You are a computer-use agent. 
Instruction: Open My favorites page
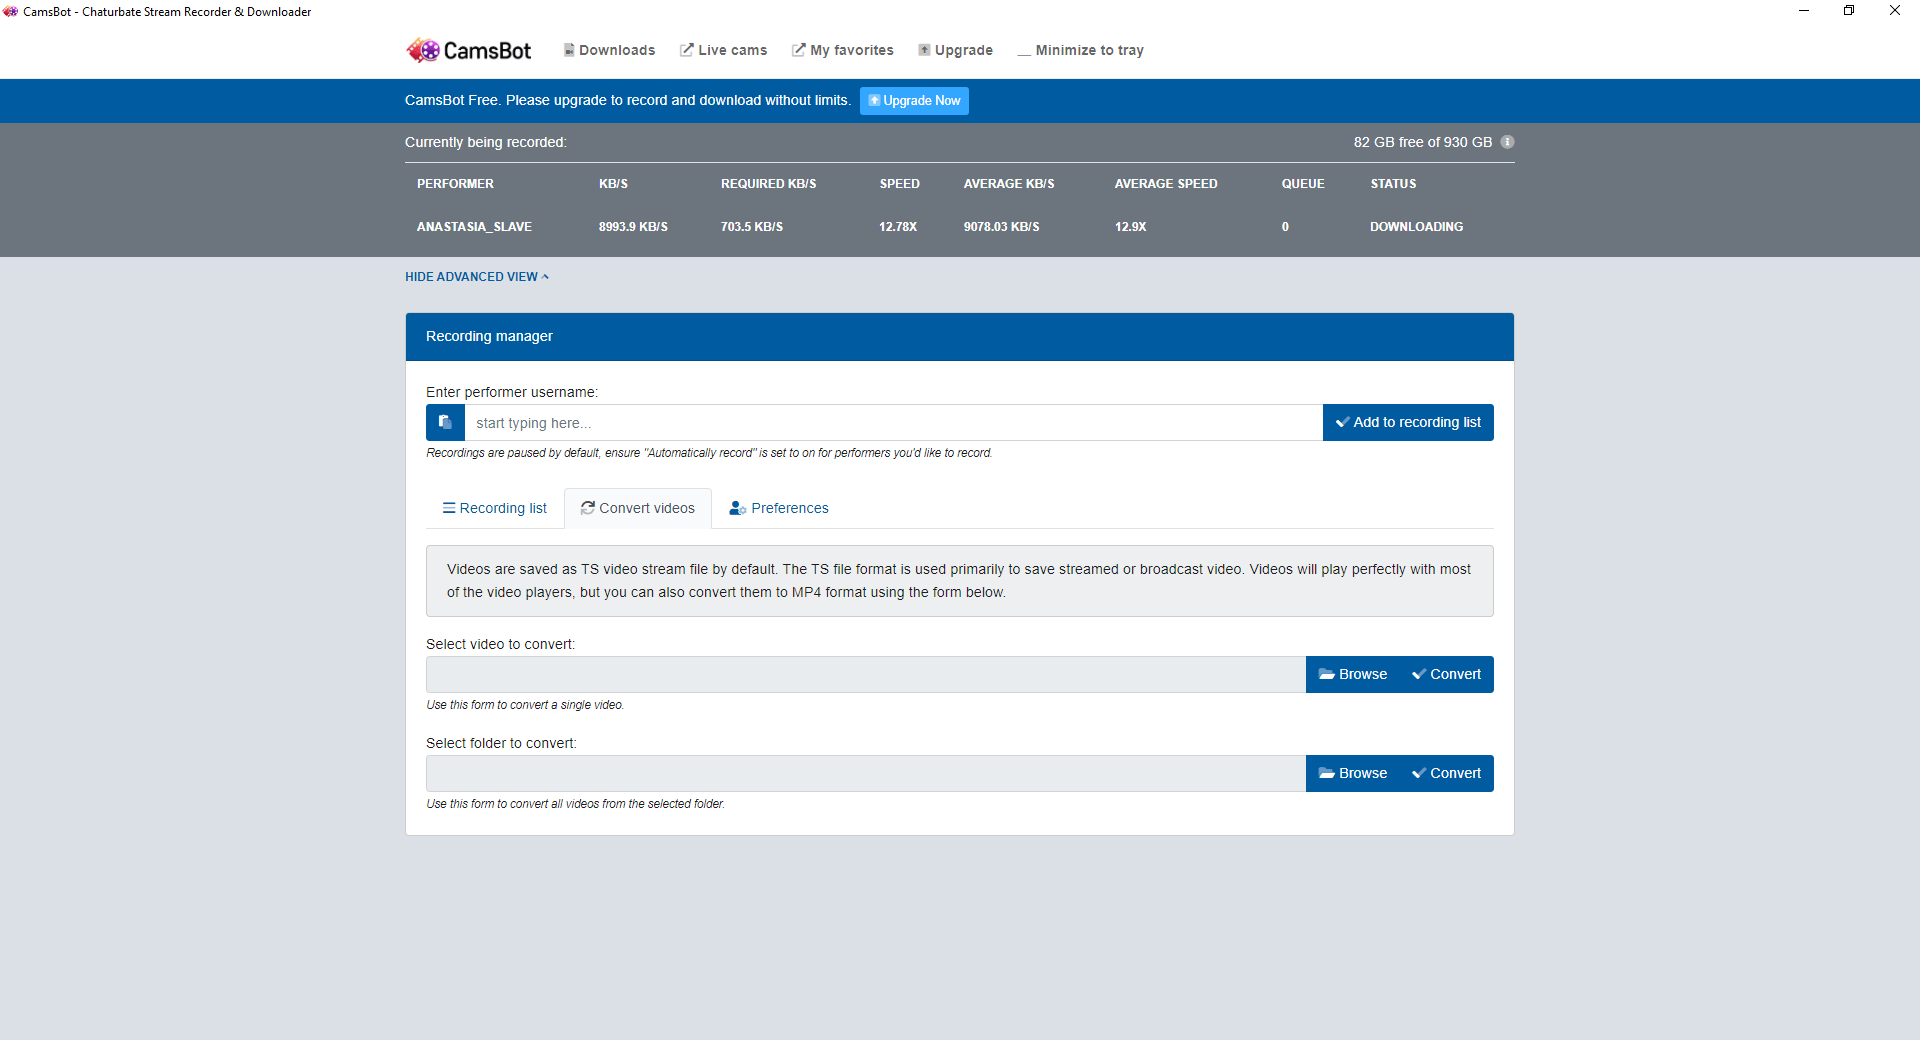[x=842, y=50]
